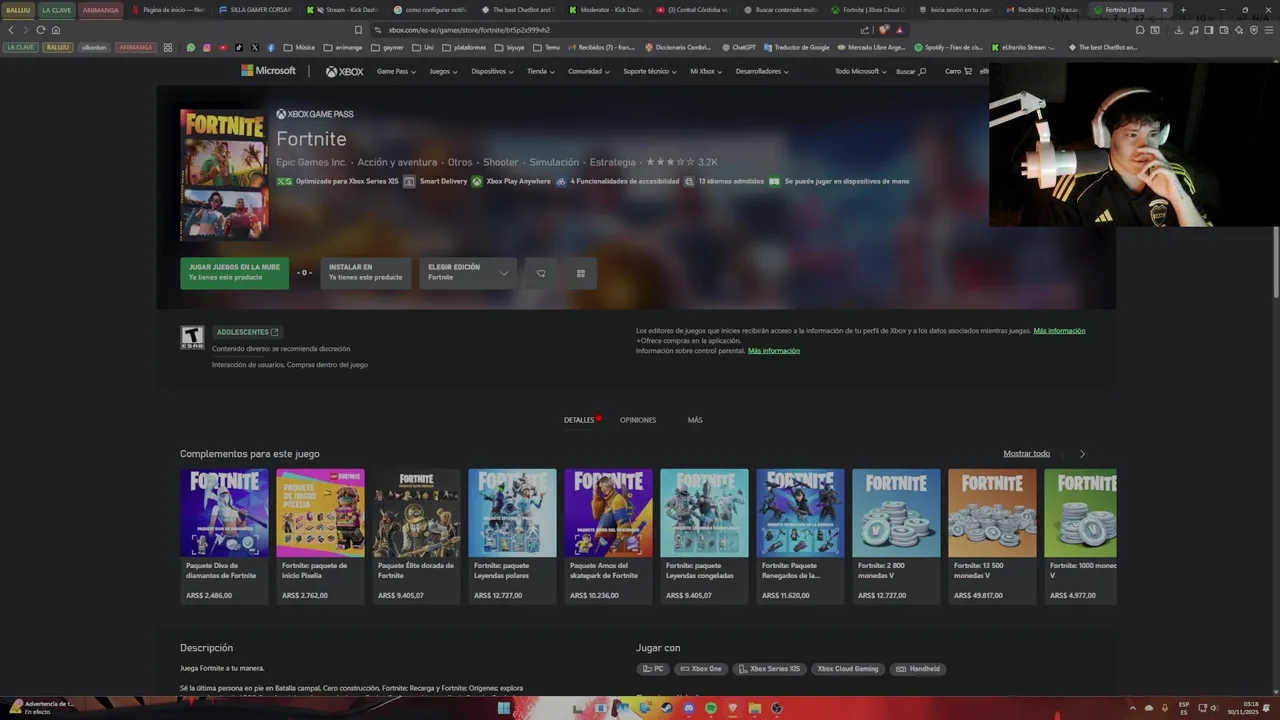Click the browser home icon
Screen dimensions: 1280x720
pyautogui.click(x=56, y=30)
